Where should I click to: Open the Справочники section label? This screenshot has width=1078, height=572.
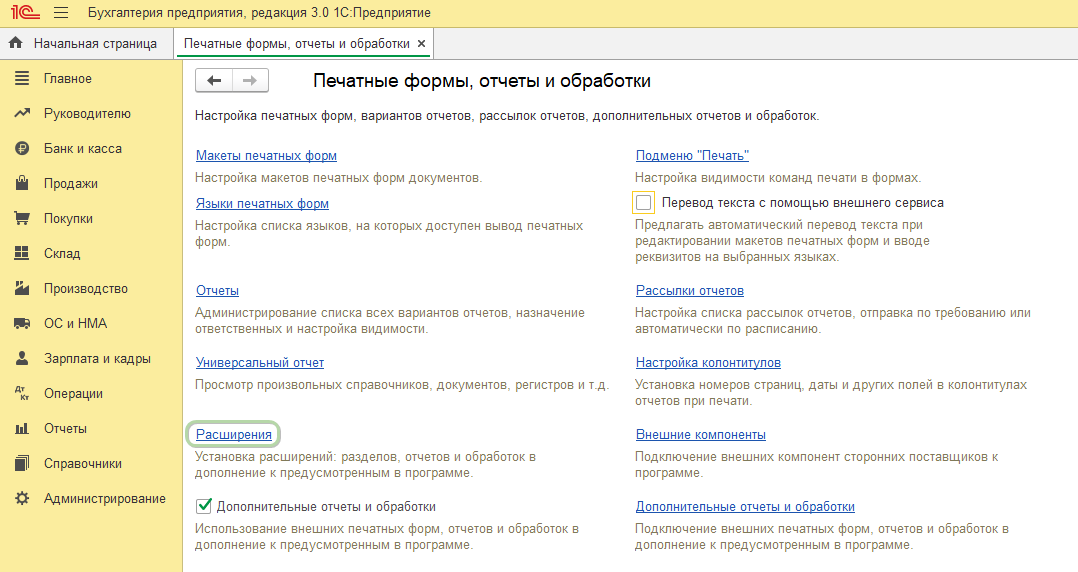82,463
